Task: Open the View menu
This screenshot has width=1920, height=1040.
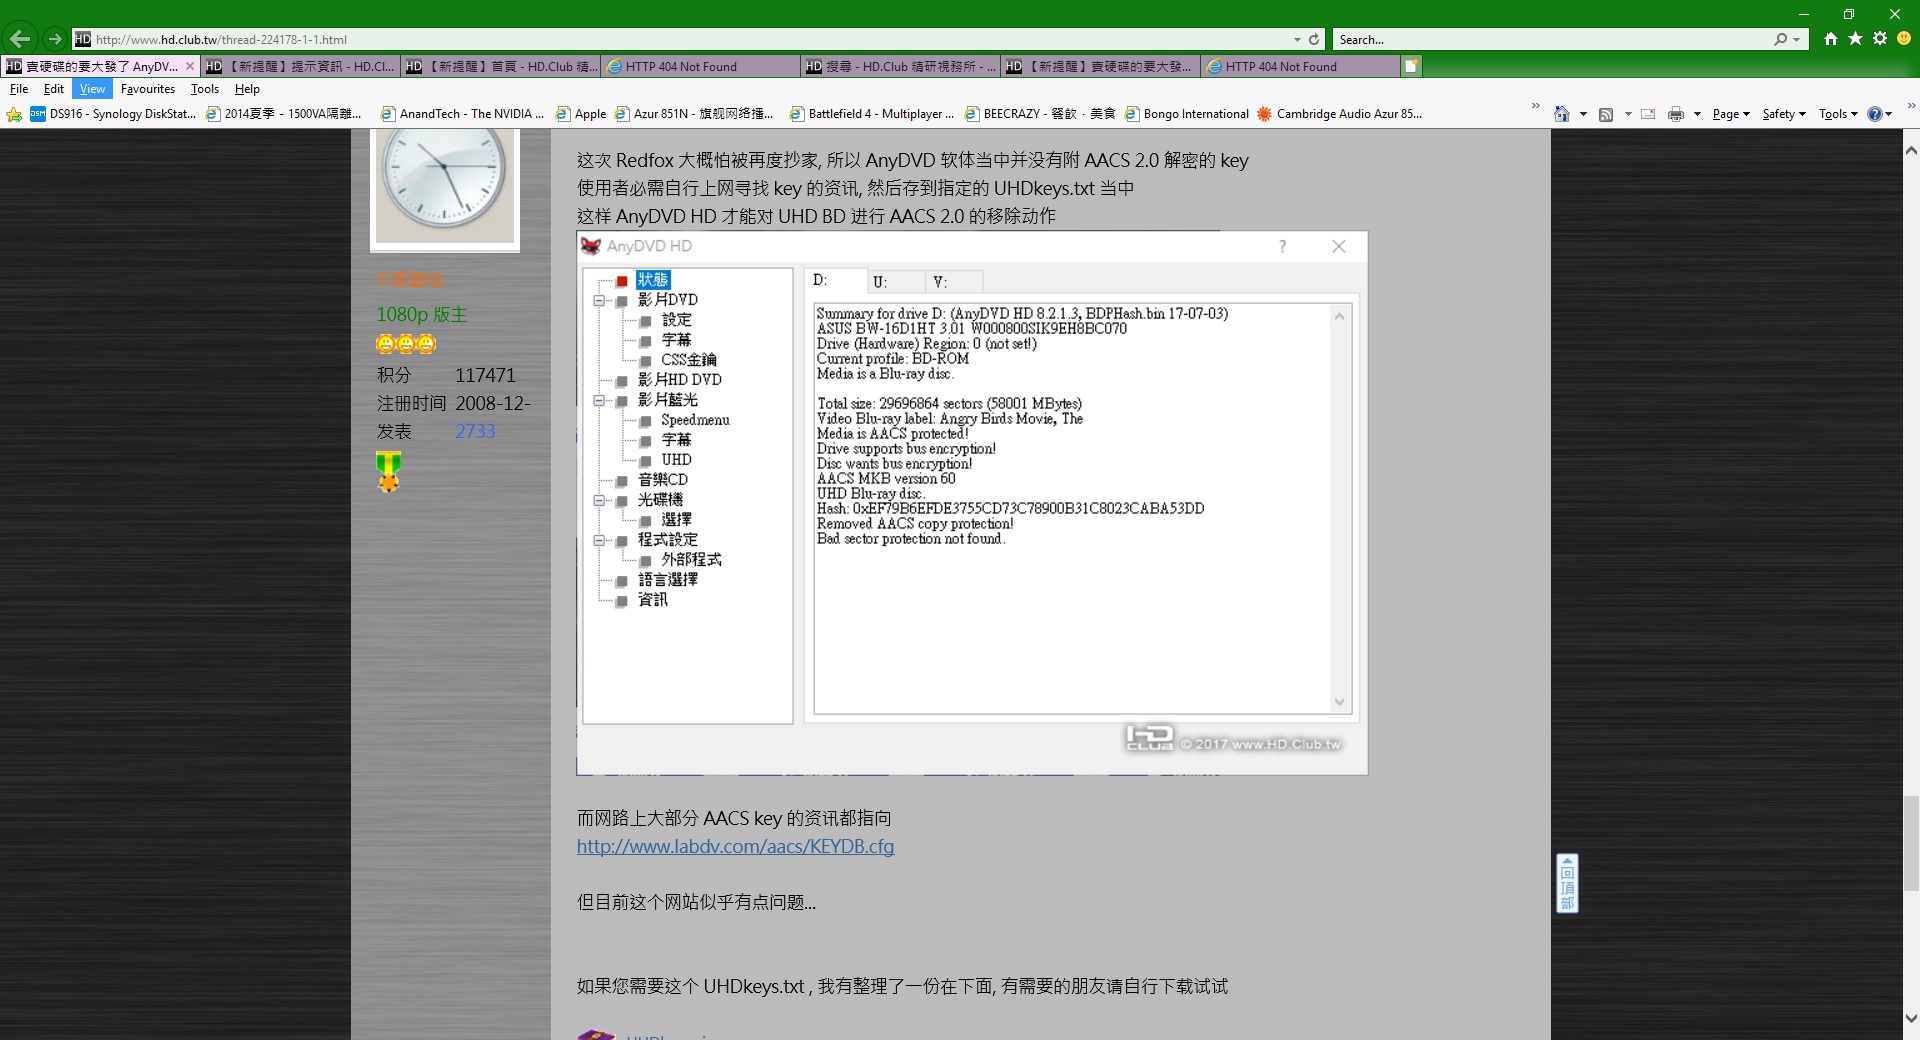Action: point(92,89)
